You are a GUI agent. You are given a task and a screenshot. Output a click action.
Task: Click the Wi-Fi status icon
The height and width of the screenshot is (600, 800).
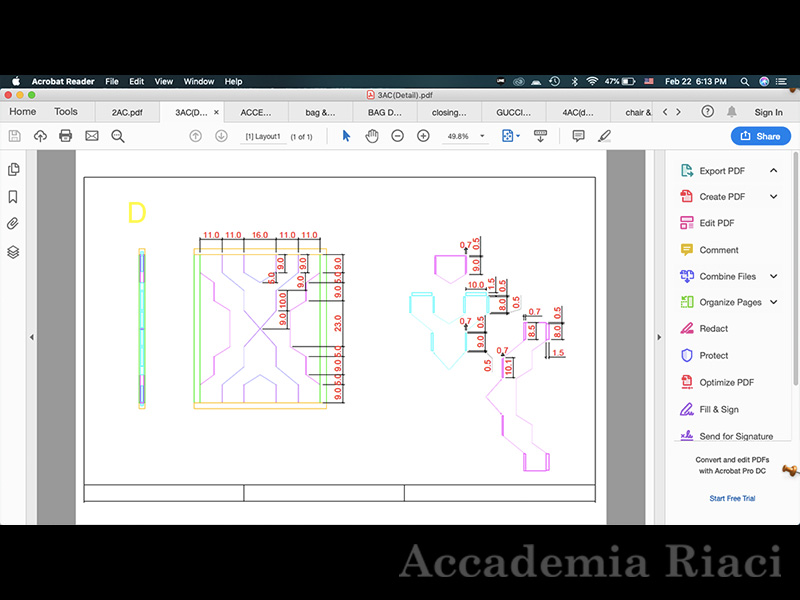[x=592, y=81]
